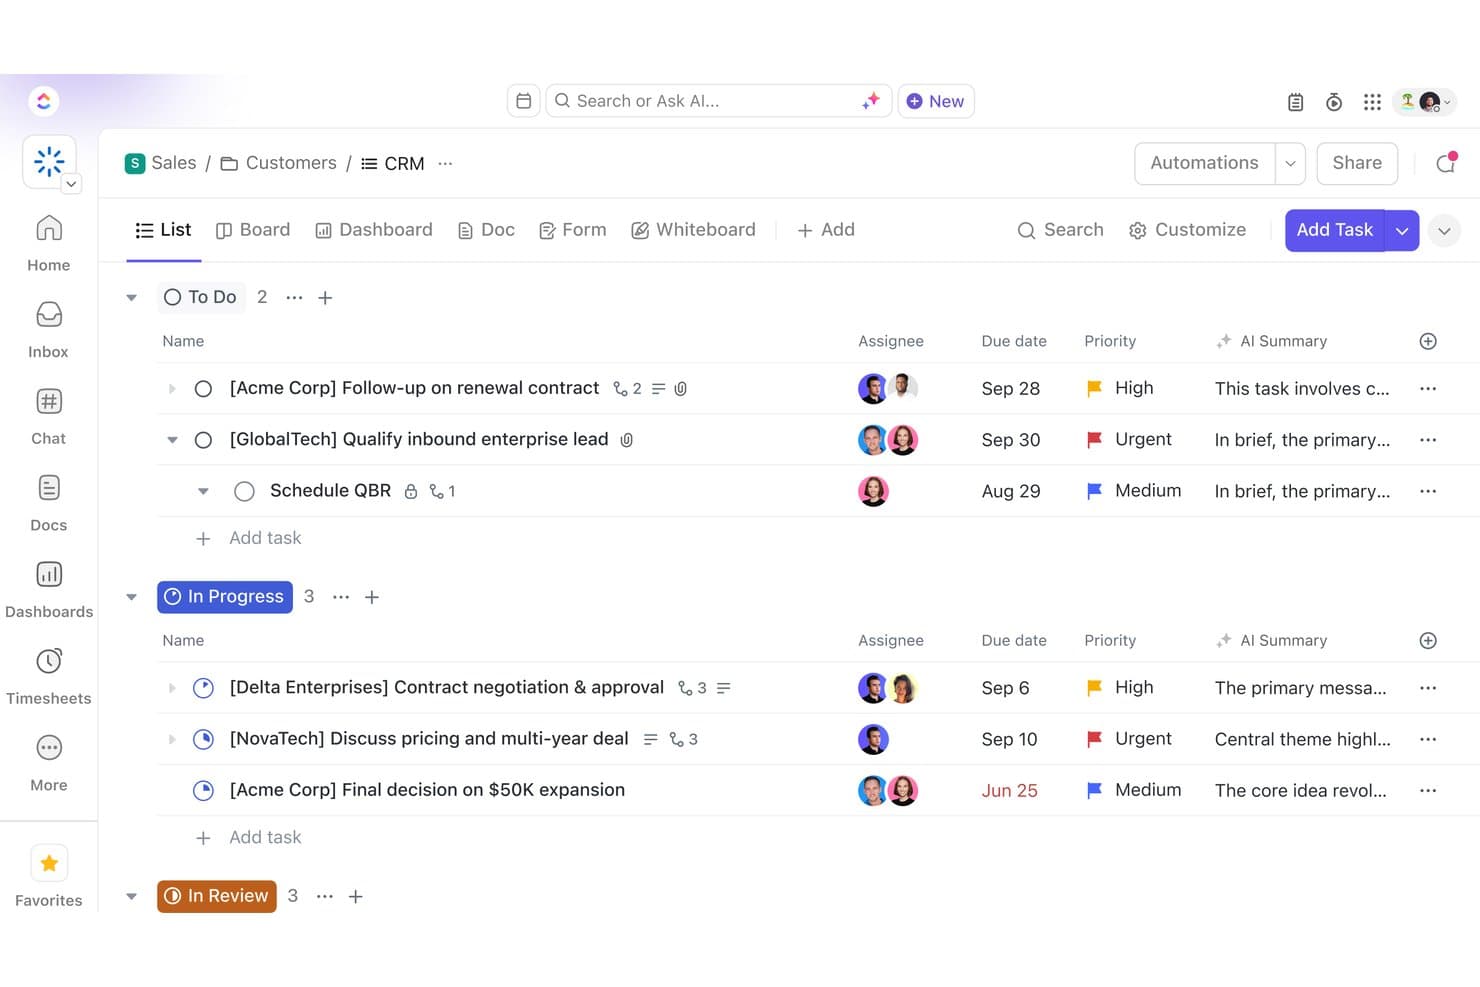Open Favorites star icon

49,863
